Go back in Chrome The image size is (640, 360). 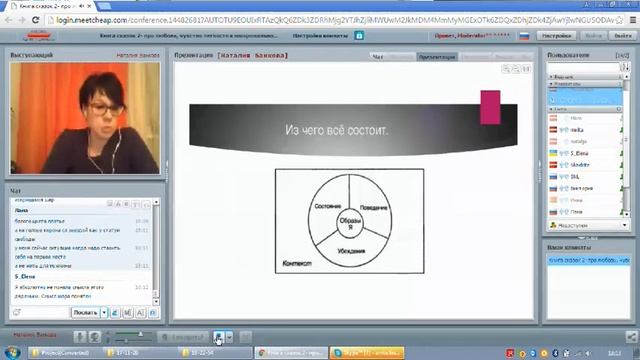coord(9,20)
